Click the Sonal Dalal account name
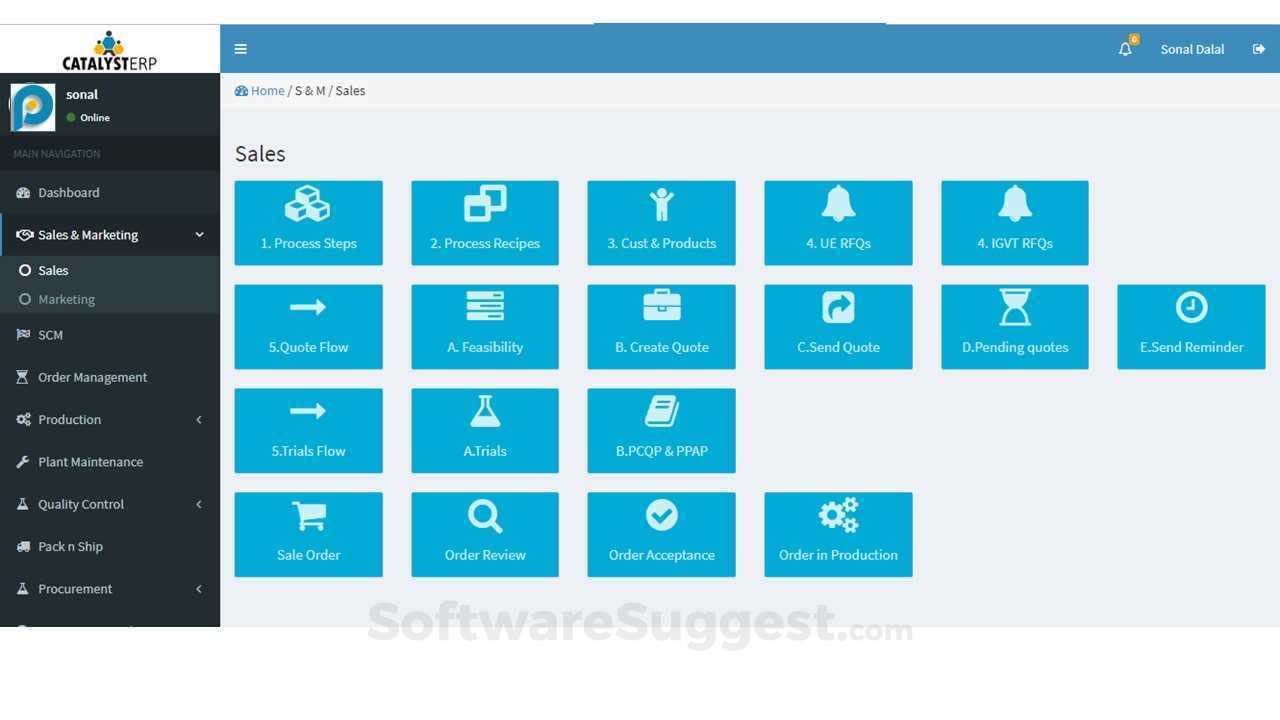 (x=1192, y=48)
